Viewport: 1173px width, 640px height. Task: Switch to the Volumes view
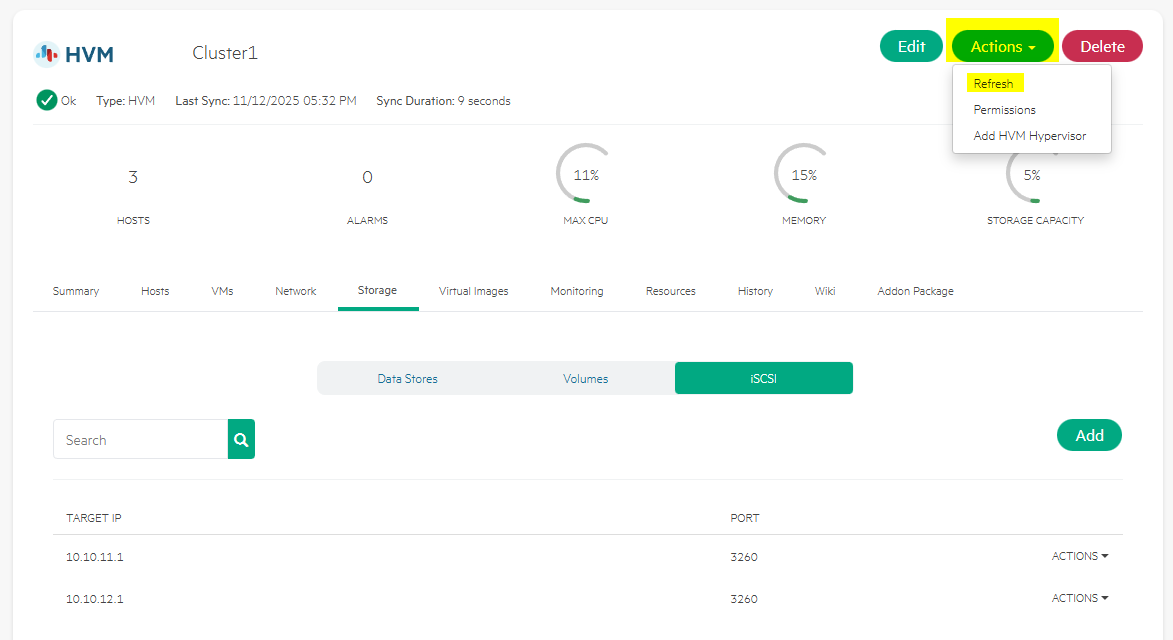585,379
